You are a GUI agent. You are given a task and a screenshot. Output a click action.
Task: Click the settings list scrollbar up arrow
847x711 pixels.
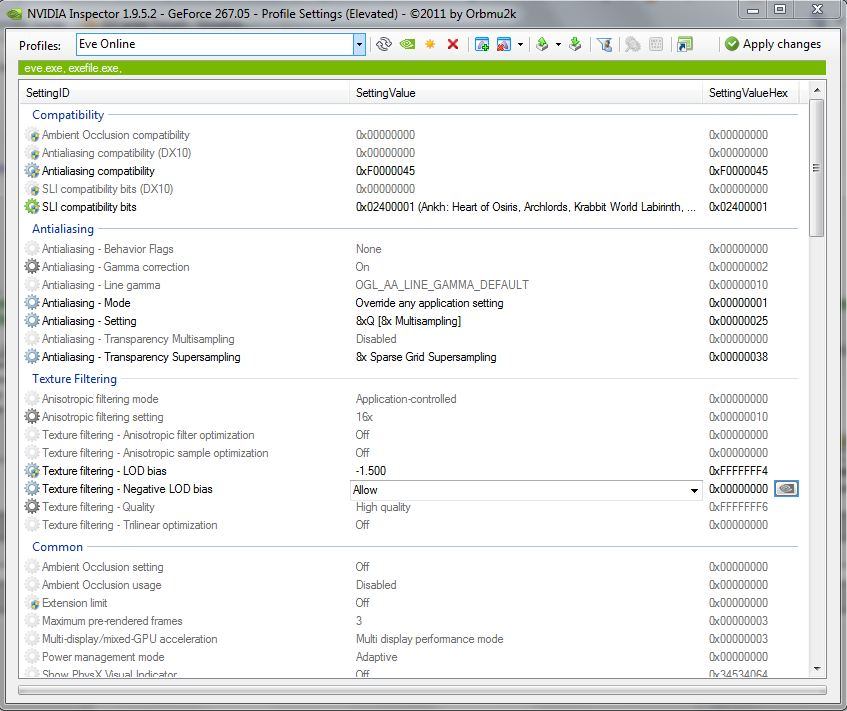pos(817,90)
